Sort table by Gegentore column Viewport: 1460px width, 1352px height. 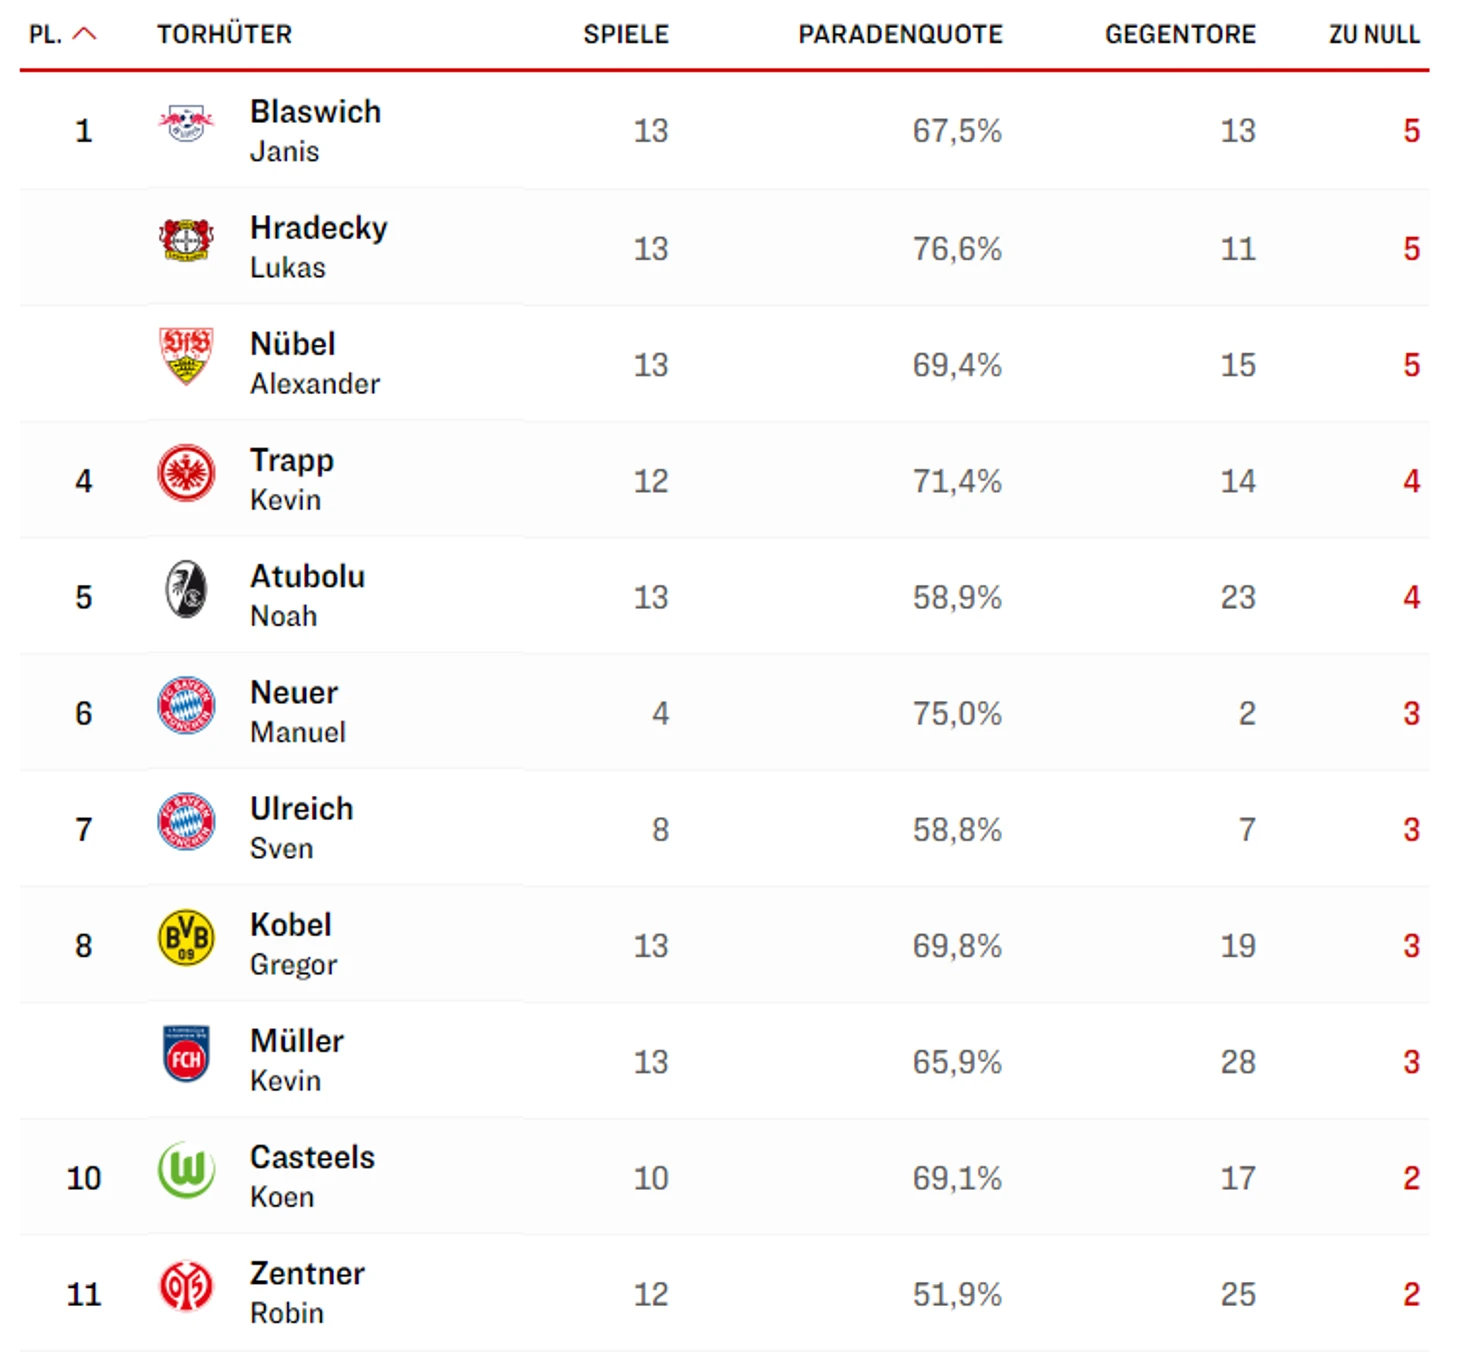click(x=1180, y=35)
